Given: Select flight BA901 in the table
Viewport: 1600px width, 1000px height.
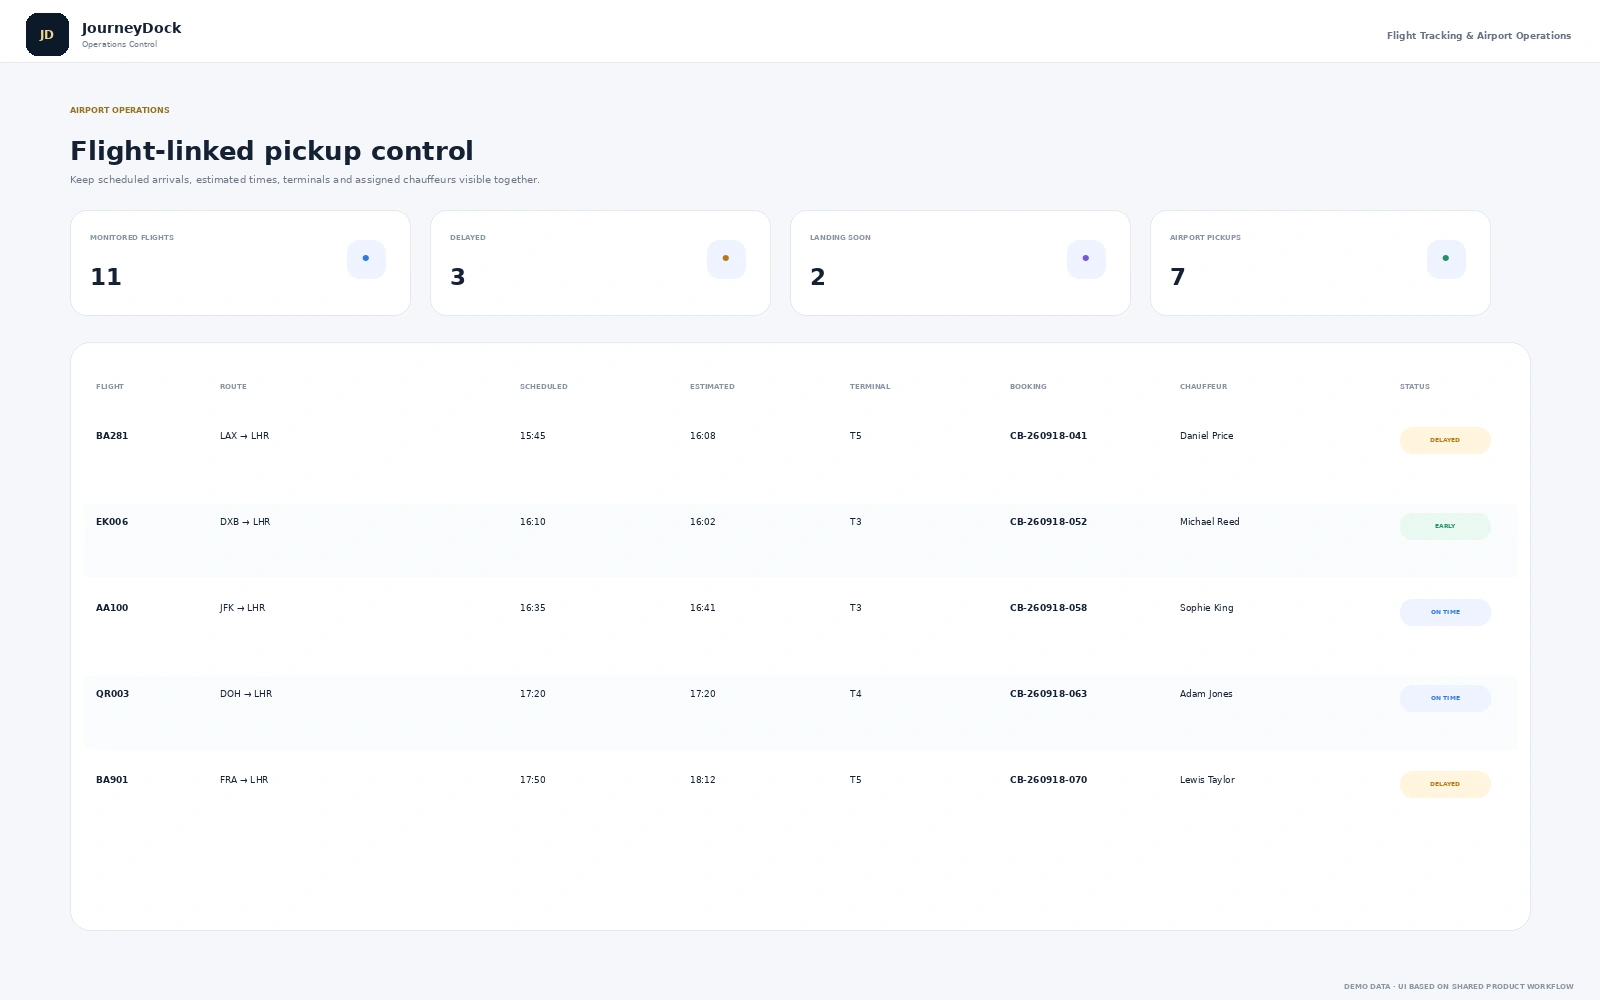Looking at the screenshot, I should 112,780.
